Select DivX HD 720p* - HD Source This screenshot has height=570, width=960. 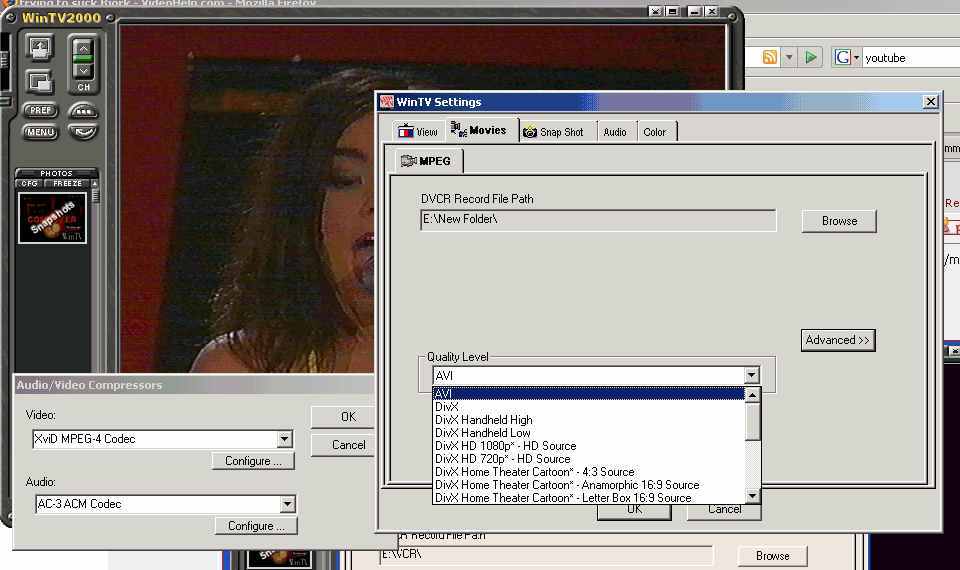[x=588, y=459]
